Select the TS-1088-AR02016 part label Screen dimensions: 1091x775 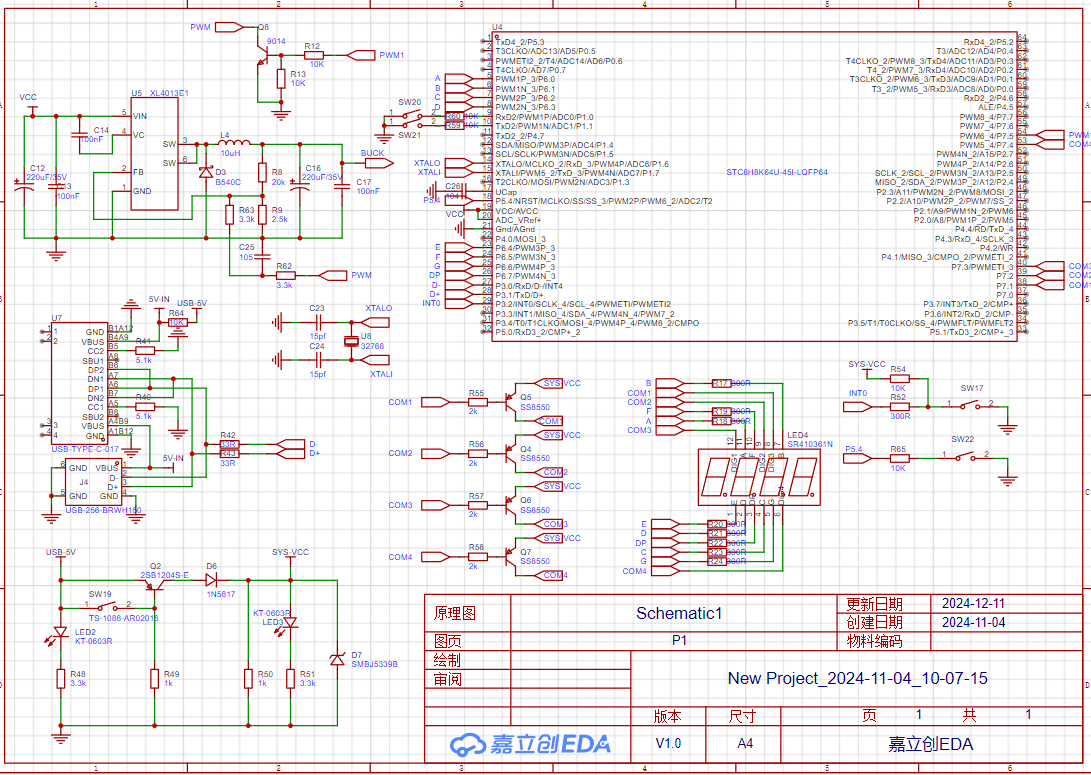click(123, 618)
